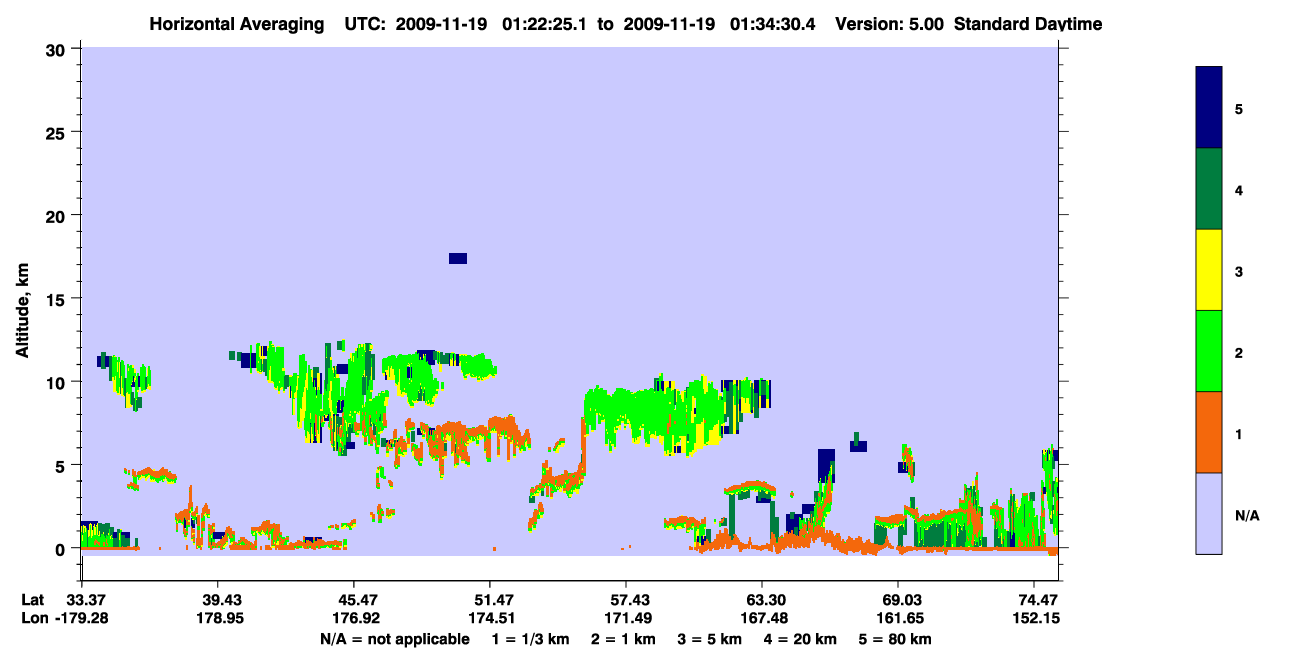The width and height of the screenshot is (1300, 667).
Task: Click the 'Horizontal Averaging' title text
Action: pos(237,24)
